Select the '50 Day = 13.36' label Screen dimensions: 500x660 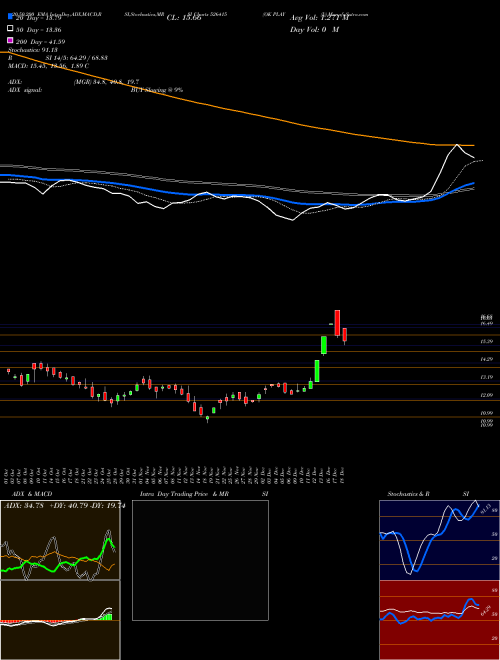pyautogui.click(x=39, y=30)
